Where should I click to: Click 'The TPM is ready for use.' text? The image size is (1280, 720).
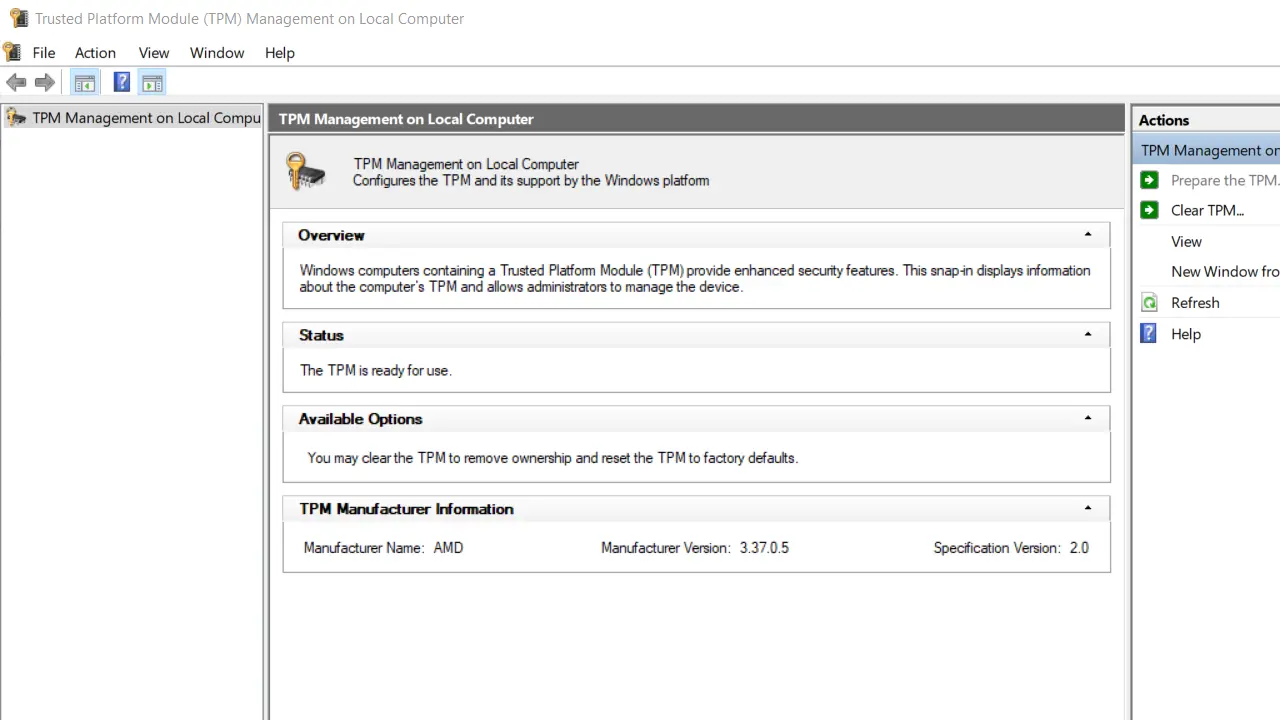(x=376, y=370)
